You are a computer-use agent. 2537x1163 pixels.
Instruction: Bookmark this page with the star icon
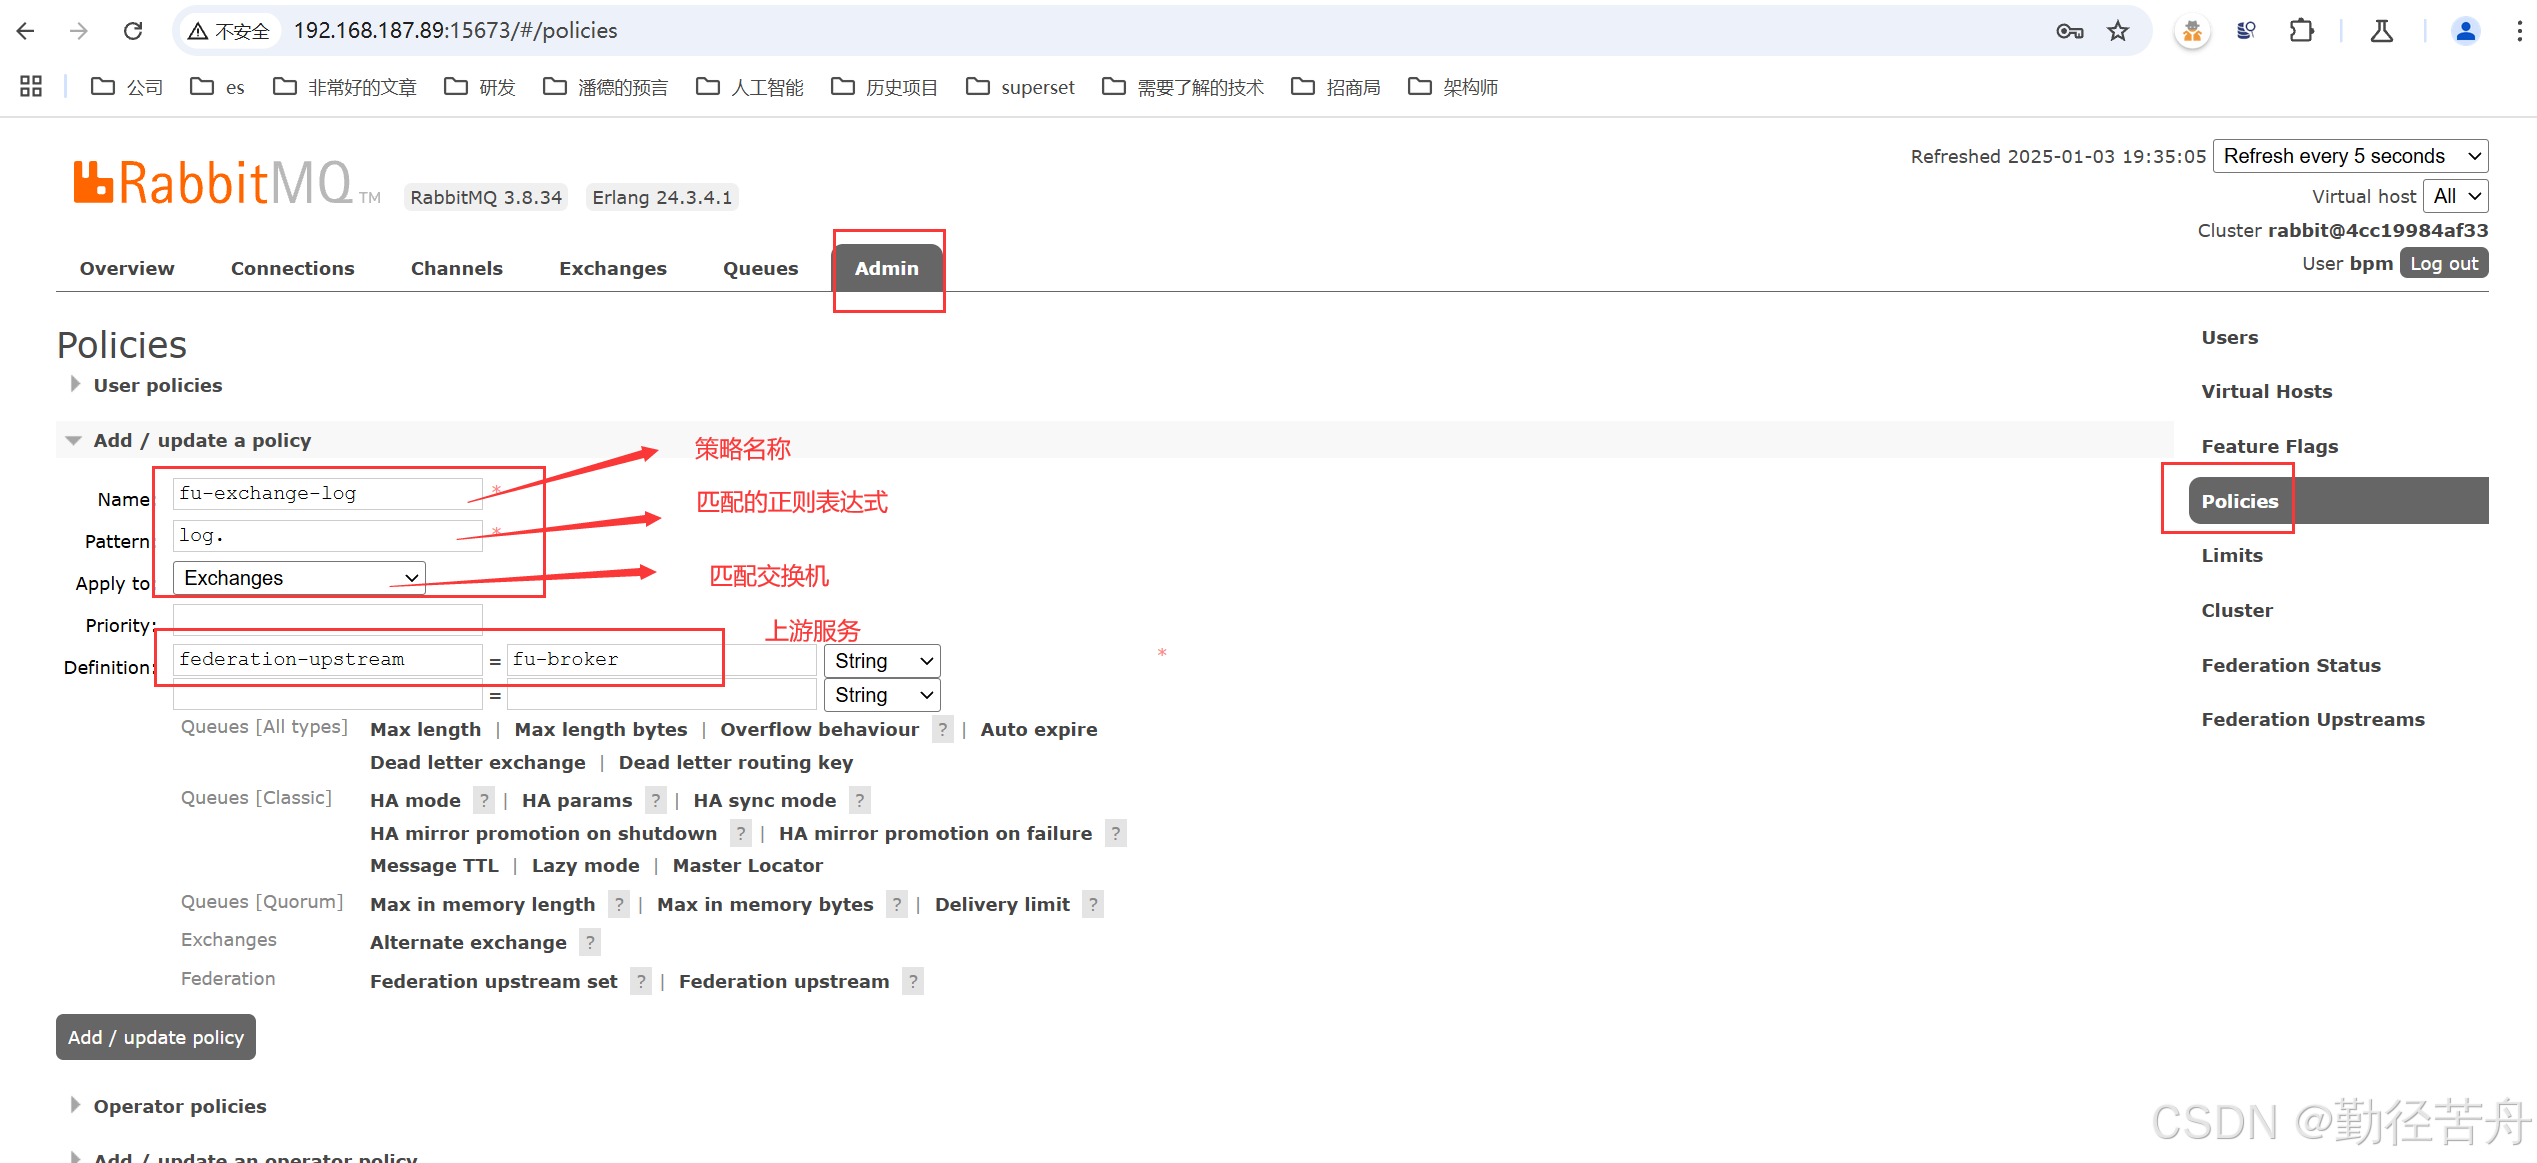coord(2118,30)
